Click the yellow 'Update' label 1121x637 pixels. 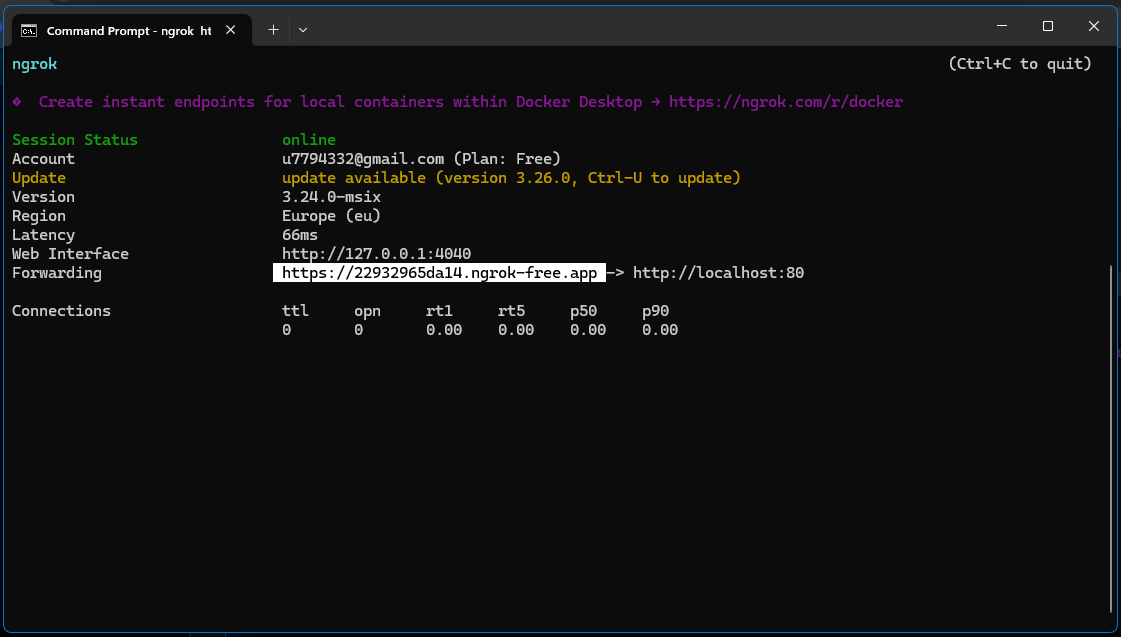(x=39, y=177)
